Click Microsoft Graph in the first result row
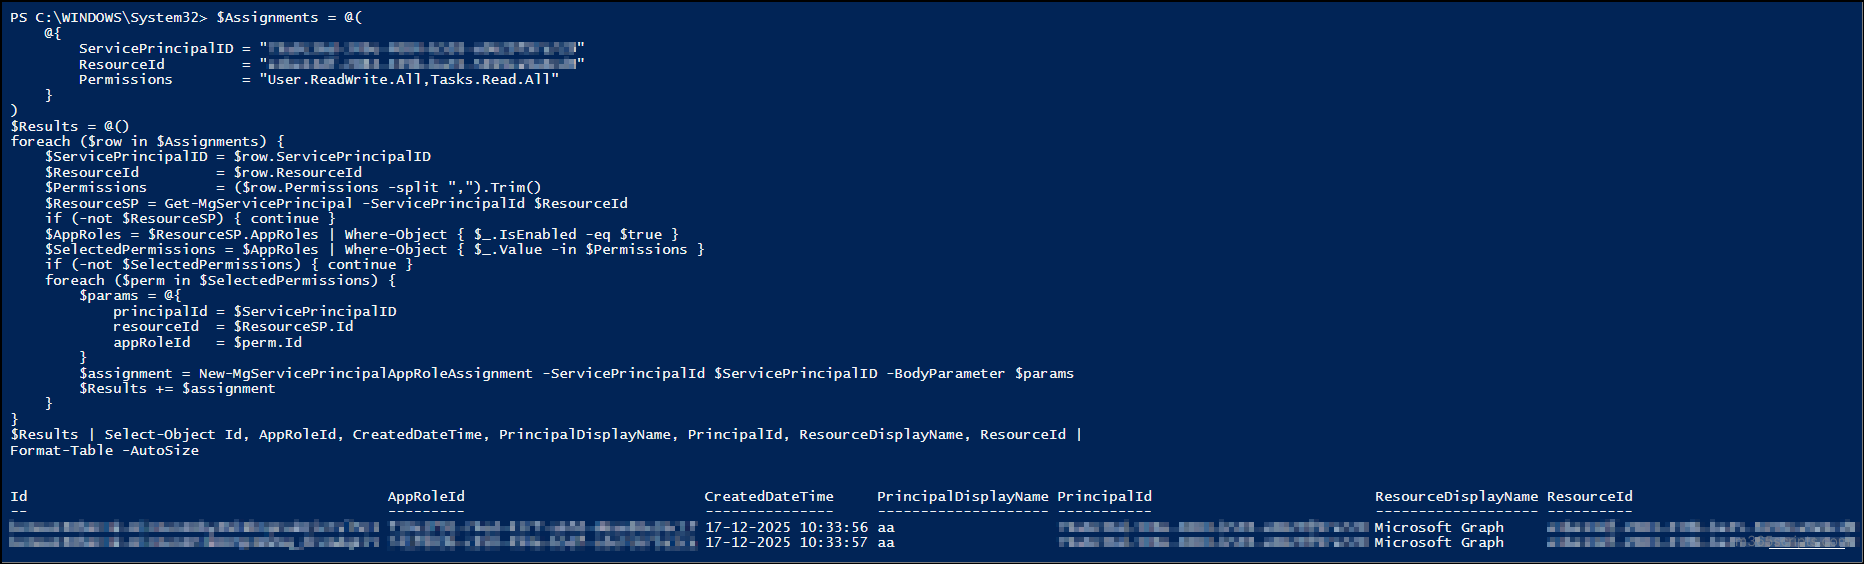This screenshot has height=564, width=1864. click(x=1439, y=528)
